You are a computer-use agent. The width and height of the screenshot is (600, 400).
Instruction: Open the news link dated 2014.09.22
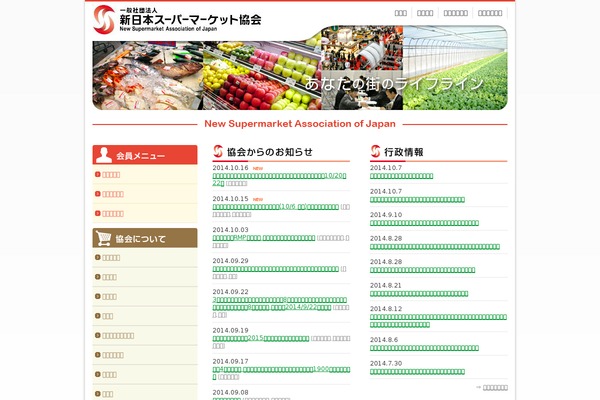pos(280,304)
